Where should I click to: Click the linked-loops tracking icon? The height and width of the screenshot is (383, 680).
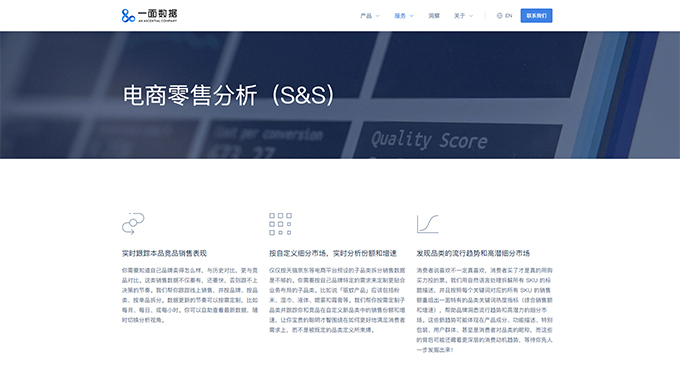[x=133, y=223]
